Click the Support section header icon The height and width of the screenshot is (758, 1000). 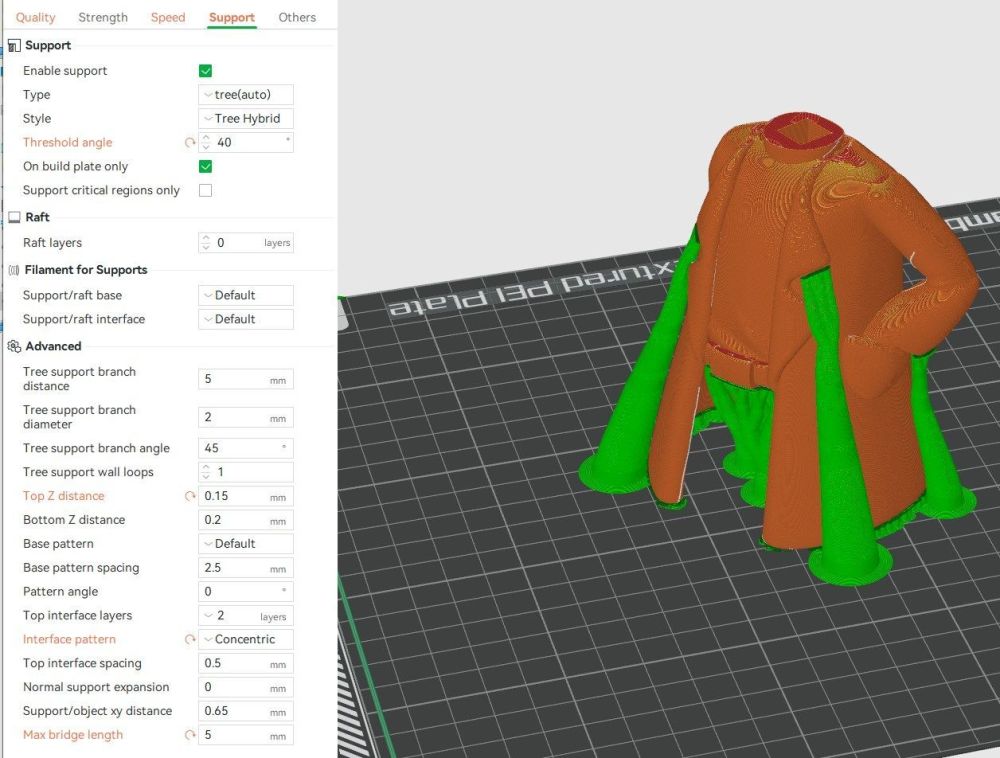point(14,46)
